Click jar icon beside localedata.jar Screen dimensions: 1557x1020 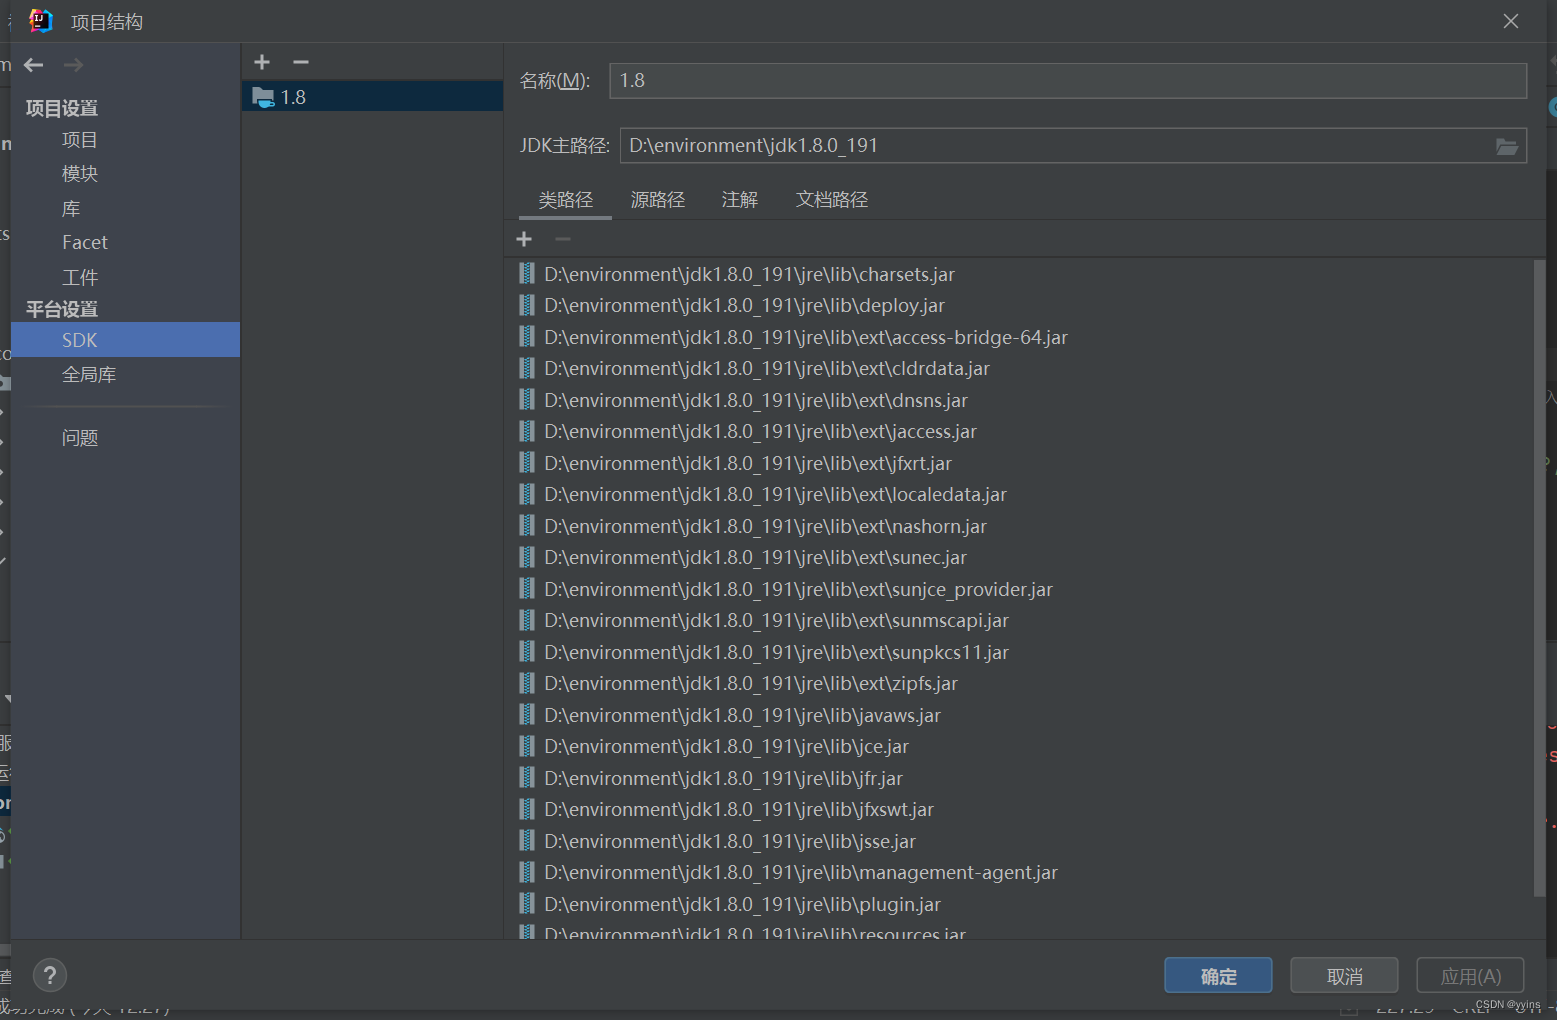click(x=527, y=494)
